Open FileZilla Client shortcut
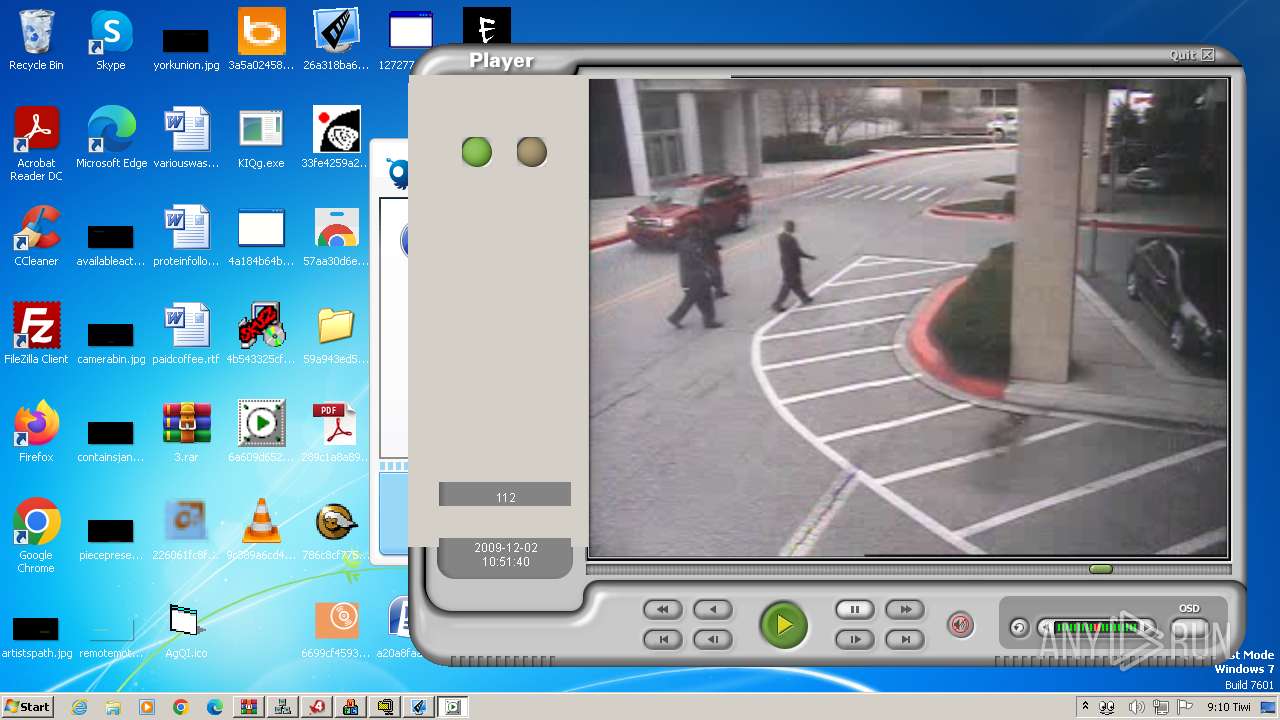The width and height of the screenshot is (1280, 720). pyautogui.click(x=36, y=334)
